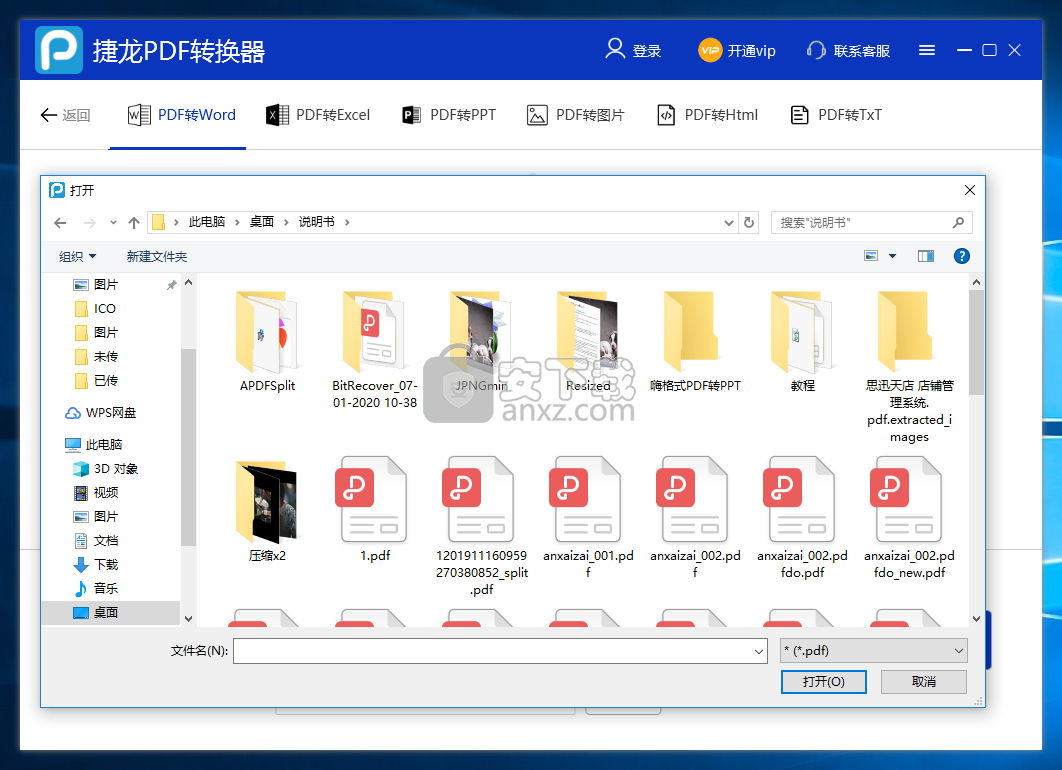Select the JPNGmin folder
1062x770 pixels.
[481, 341]
